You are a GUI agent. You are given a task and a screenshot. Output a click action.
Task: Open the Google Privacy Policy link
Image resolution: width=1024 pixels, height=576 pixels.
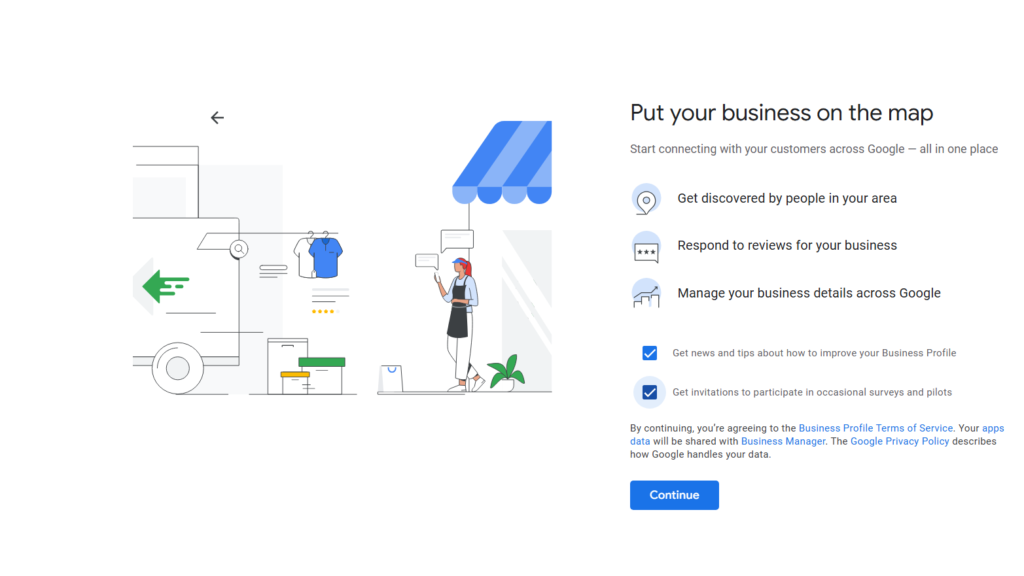(x=899, y=441)
